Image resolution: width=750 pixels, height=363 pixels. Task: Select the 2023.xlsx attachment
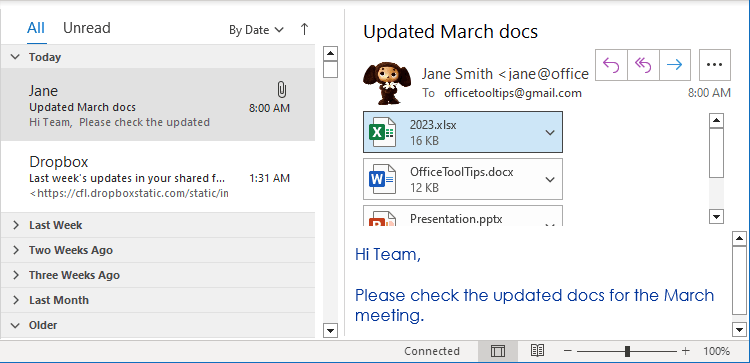coord(463,132)
